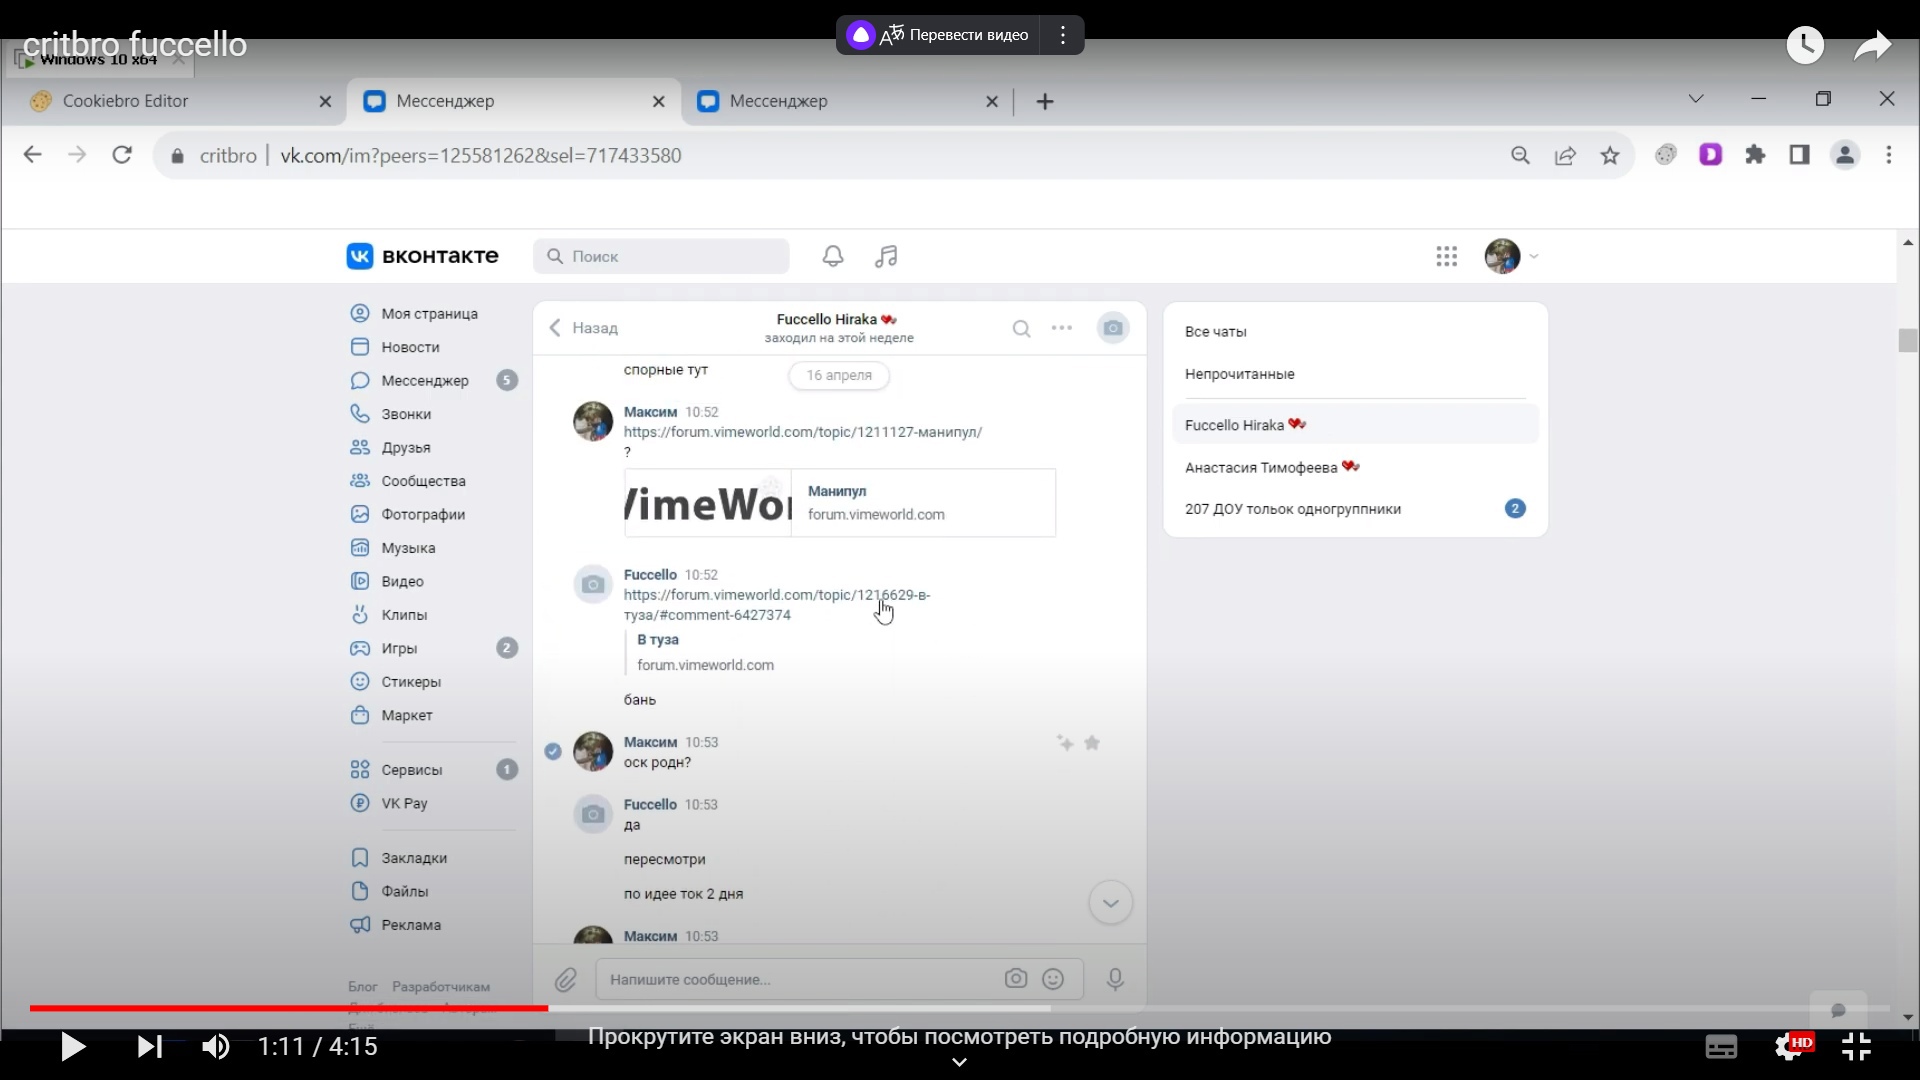
Task: Open the chat three-dots actions menu
Action: point(1062,328)
